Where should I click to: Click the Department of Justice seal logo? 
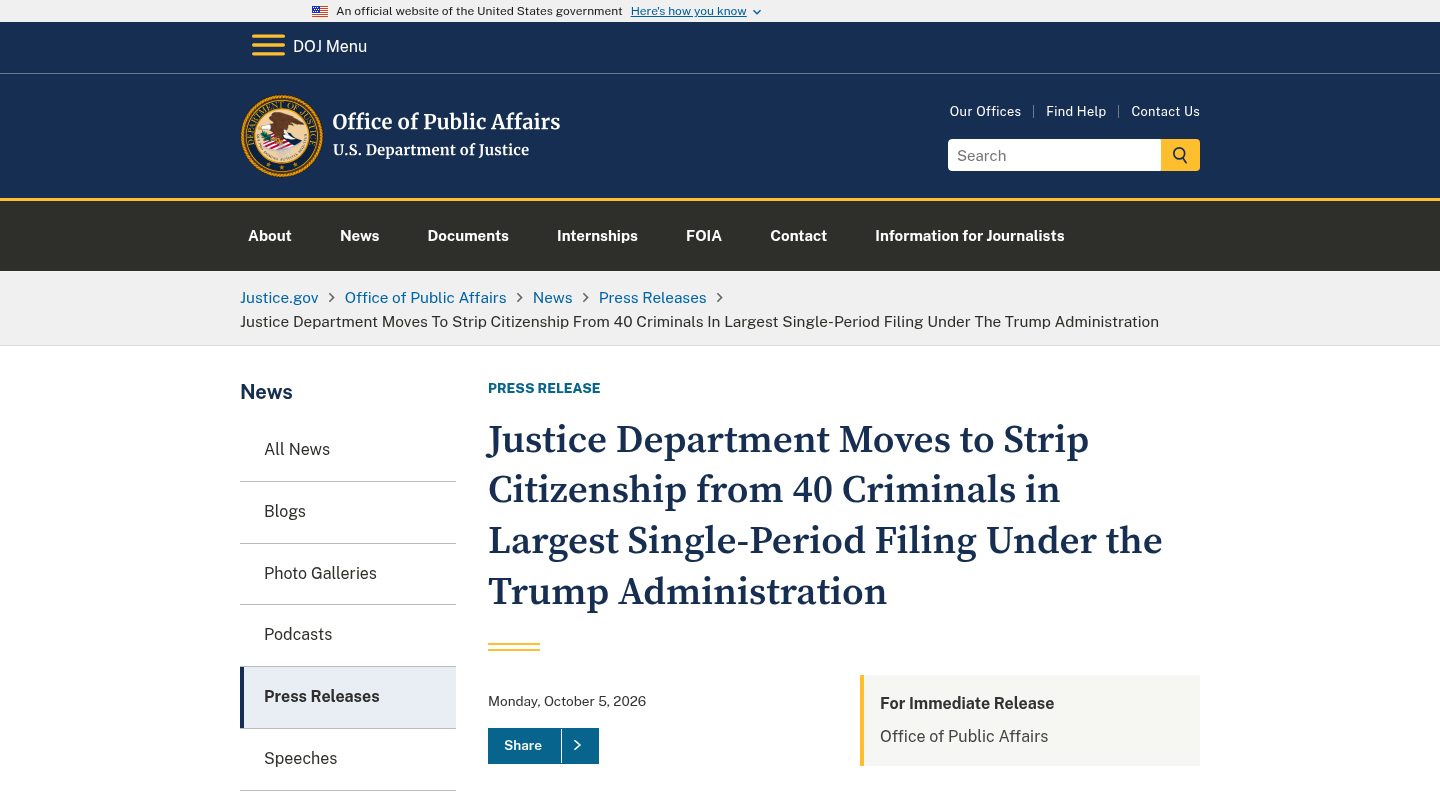282,136
